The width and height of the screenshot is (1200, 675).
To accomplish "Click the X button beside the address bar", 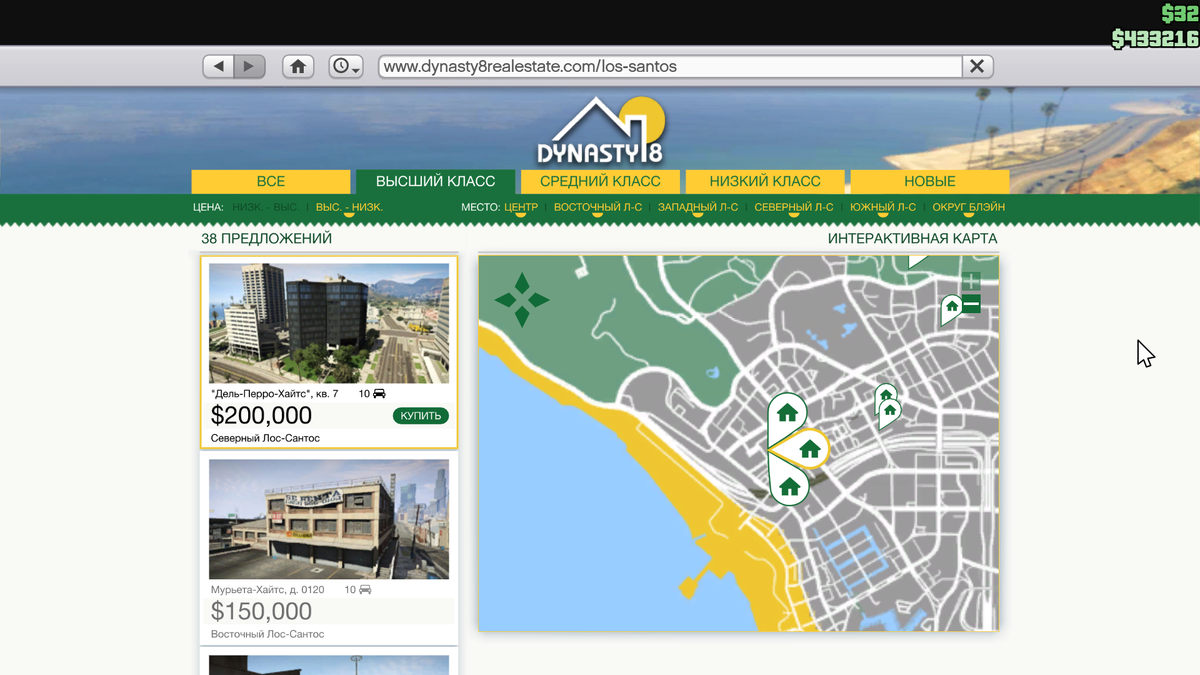I will [x=977, y=66].
